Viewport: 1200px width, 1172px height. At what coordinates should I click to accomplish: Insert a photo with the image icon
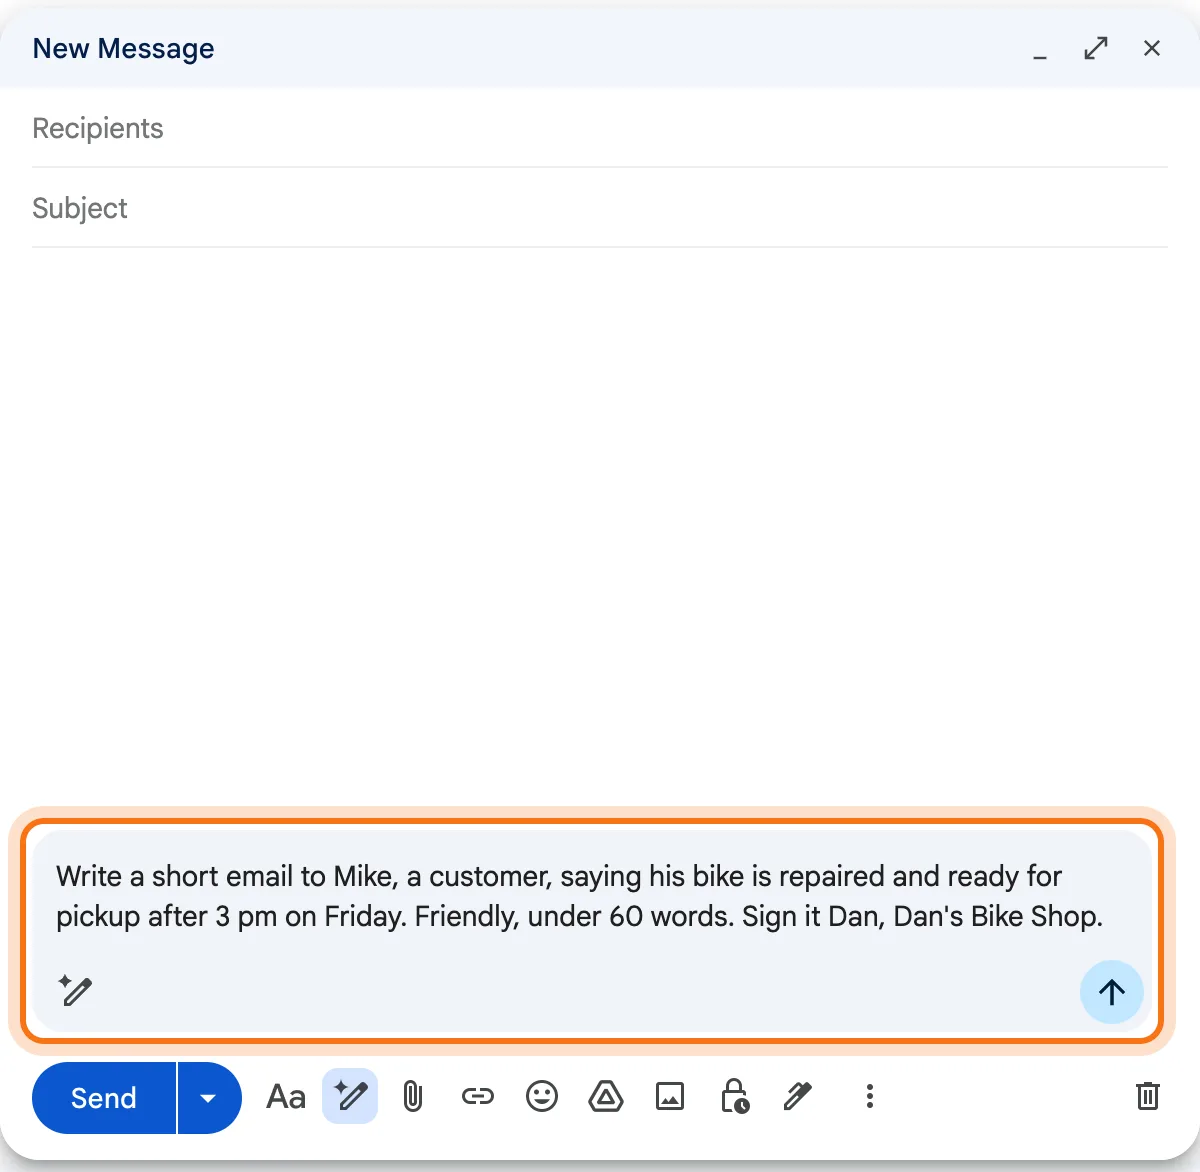point(670,1097)
